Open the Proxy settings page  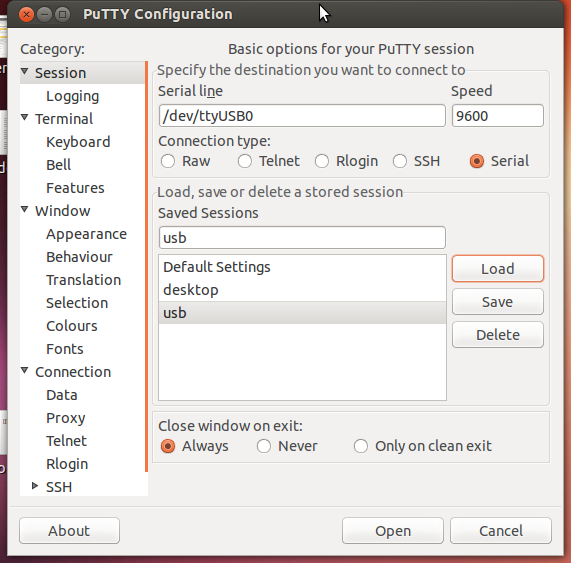66,418
